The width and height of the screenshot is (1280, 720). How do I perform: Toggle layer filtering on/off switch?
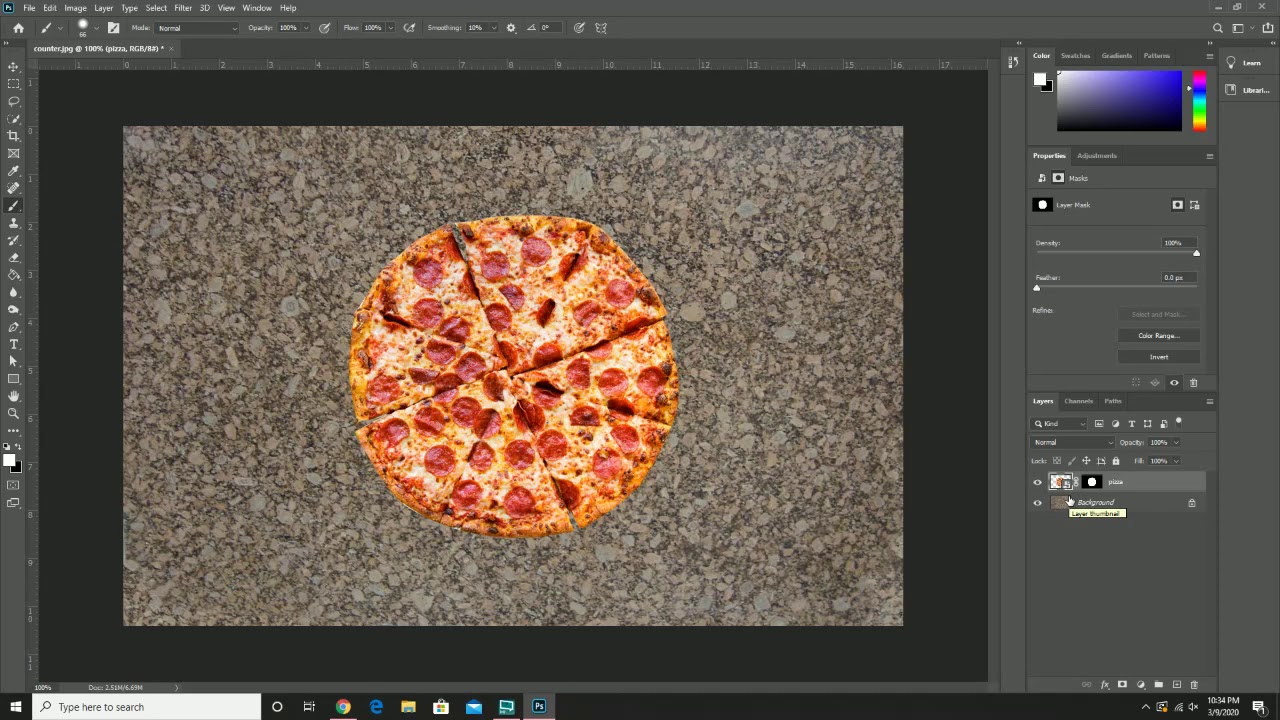1179,423
